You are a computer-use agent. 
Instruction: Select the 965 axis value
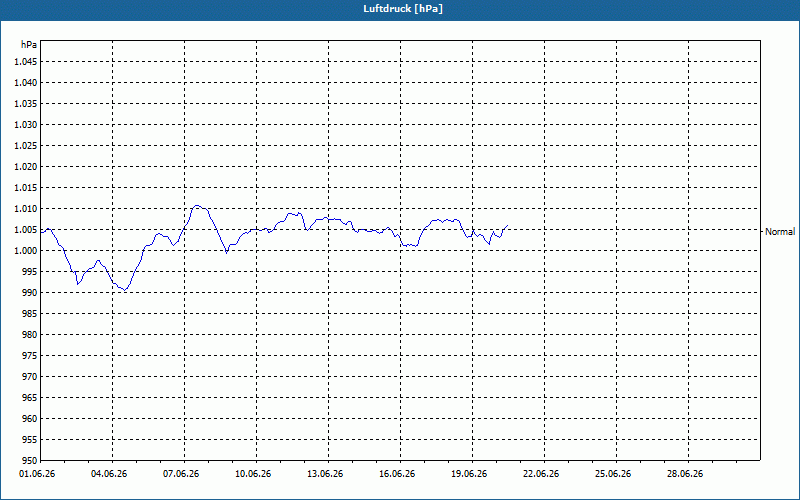click(31, 397)
